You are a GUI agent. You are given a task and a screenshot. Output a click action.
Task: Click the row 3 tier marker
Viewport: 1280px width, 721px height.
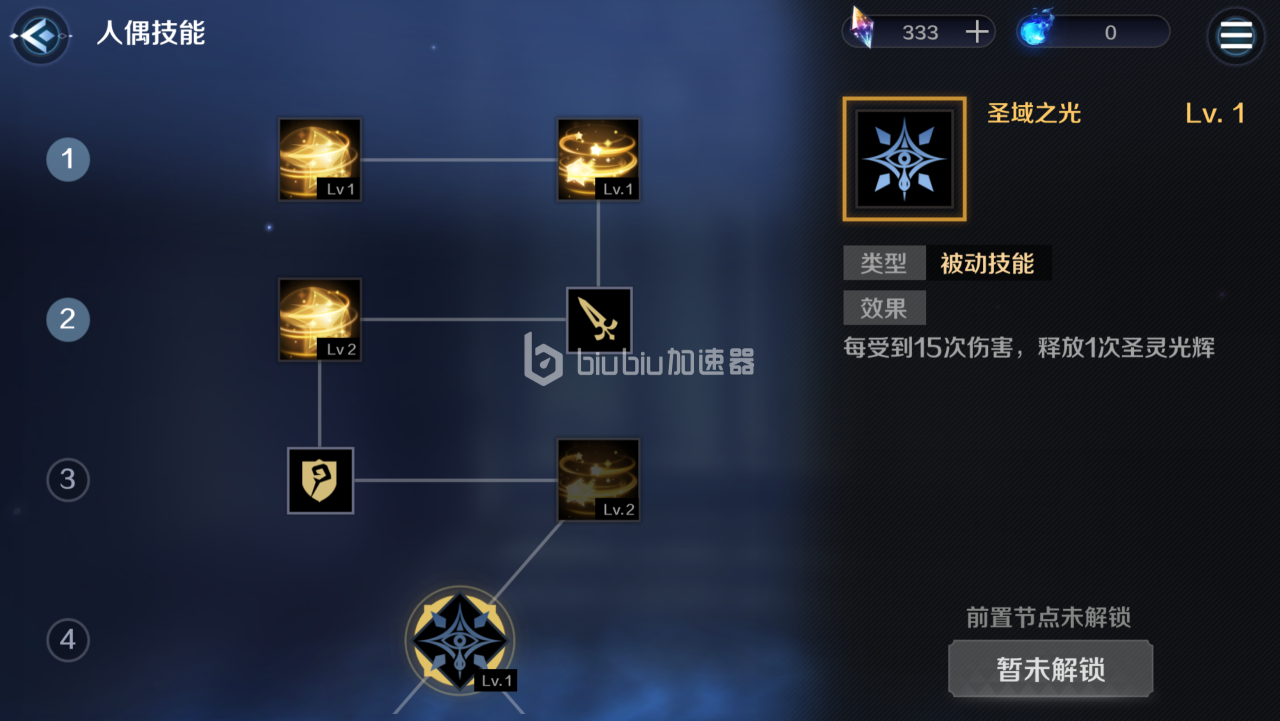(x=68, y=480)
